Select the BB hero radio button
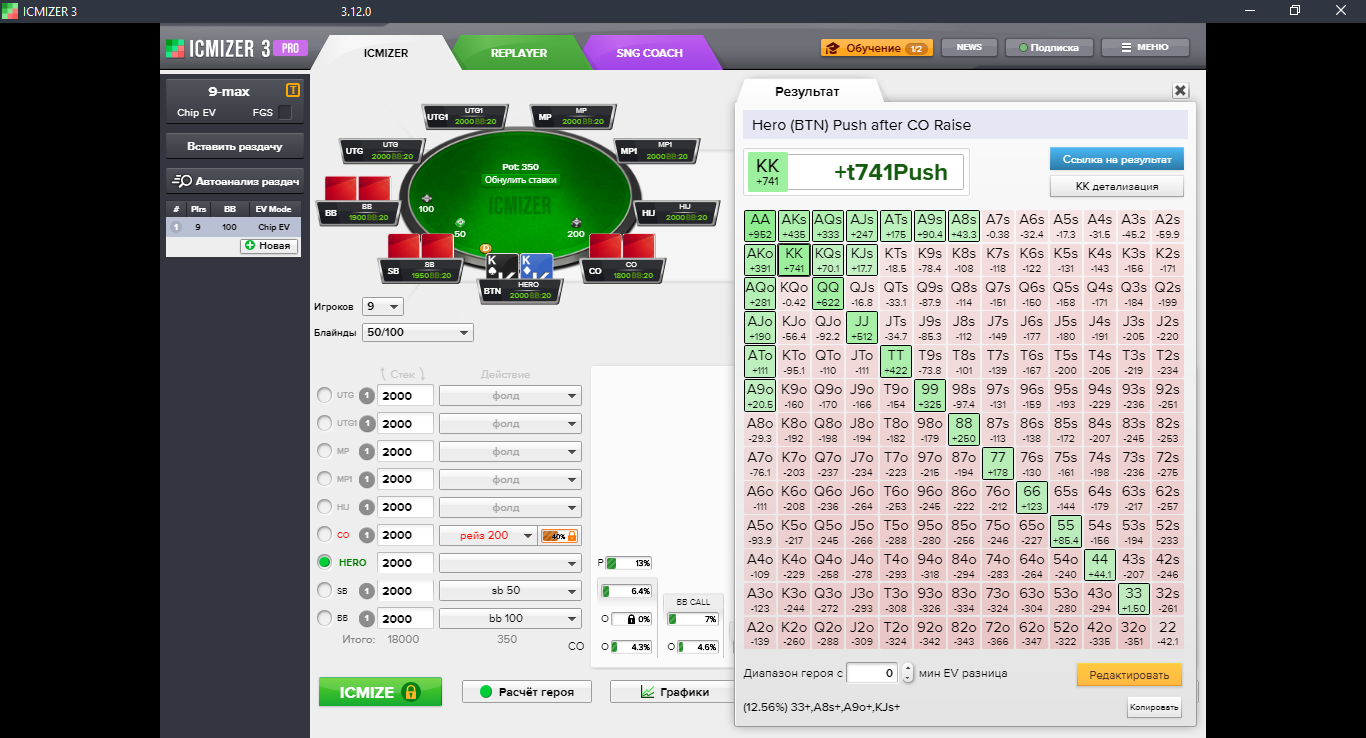The width and height of the screenshot is (1366, 738). pyautogui.click(x=325, y=618)
